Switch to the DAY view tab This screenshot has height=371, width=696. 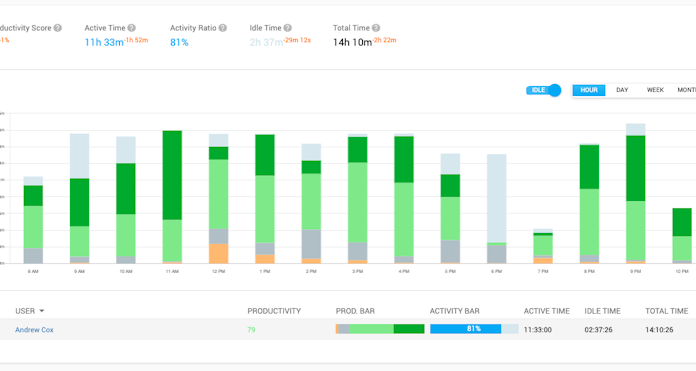point(622,90)
